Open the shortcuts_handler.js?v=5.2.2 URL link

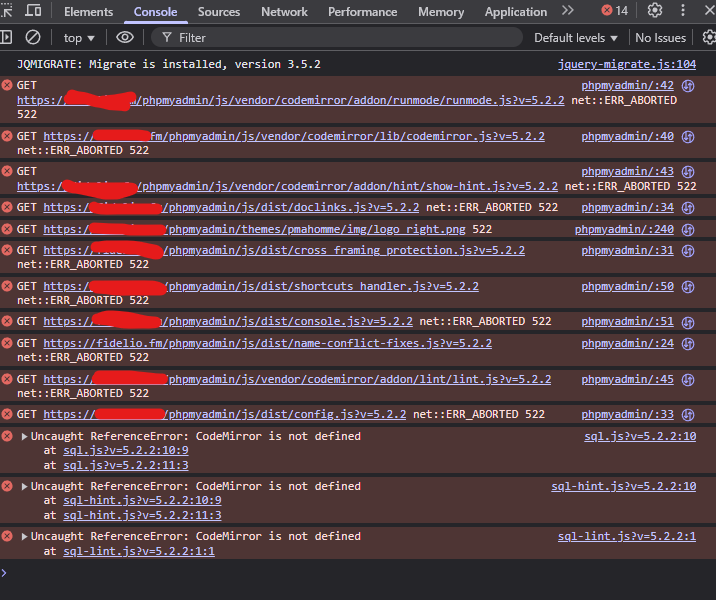[261, 286]
